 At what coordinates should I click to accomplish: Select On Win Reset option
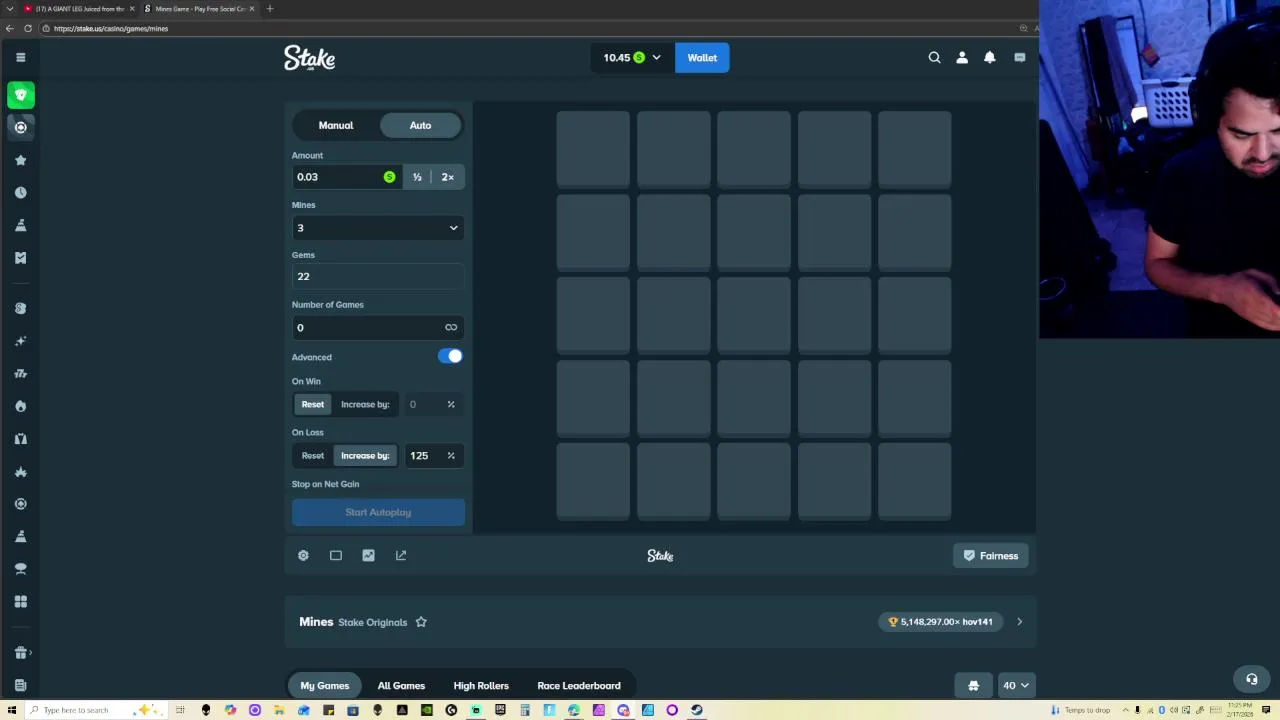pos(313,404)
